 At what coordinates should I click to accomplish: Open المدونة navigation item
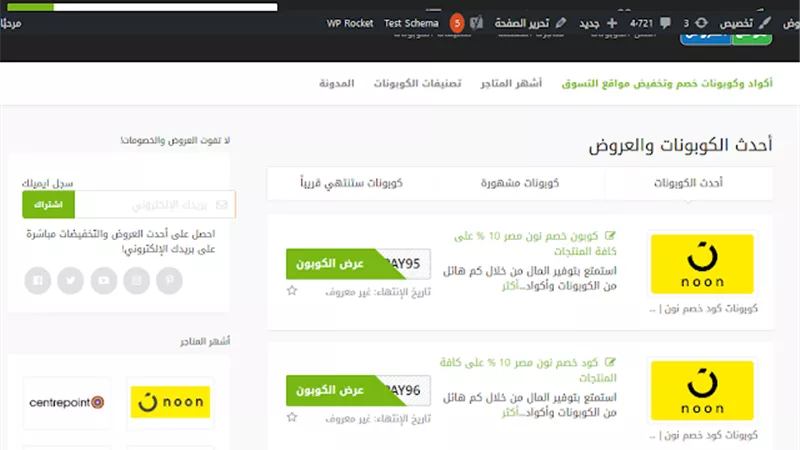337,83
